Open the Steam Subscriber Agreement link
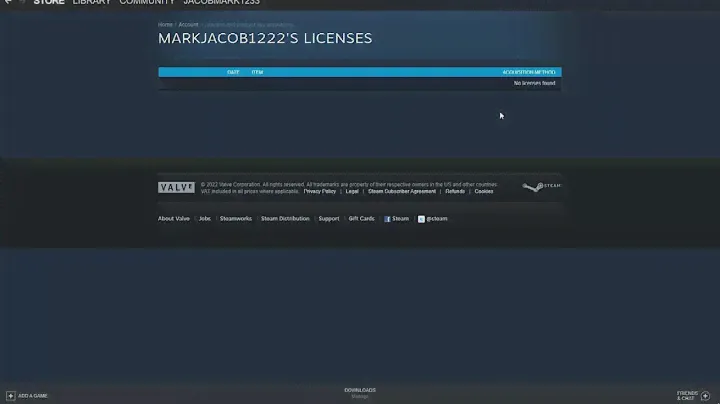 (402, 191)
